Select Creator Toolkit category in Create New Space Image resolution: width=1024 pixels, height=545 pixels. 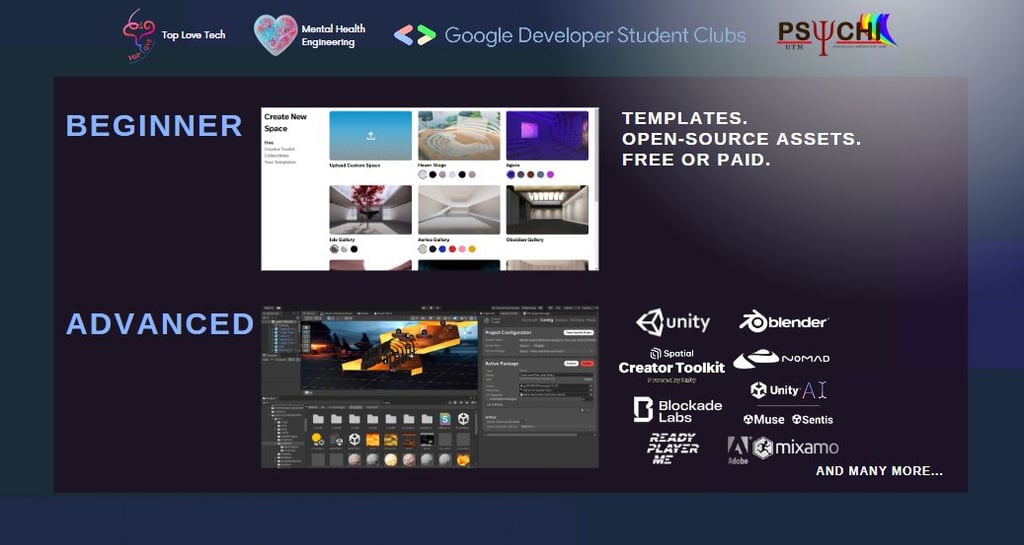click(x=280, y=149)
